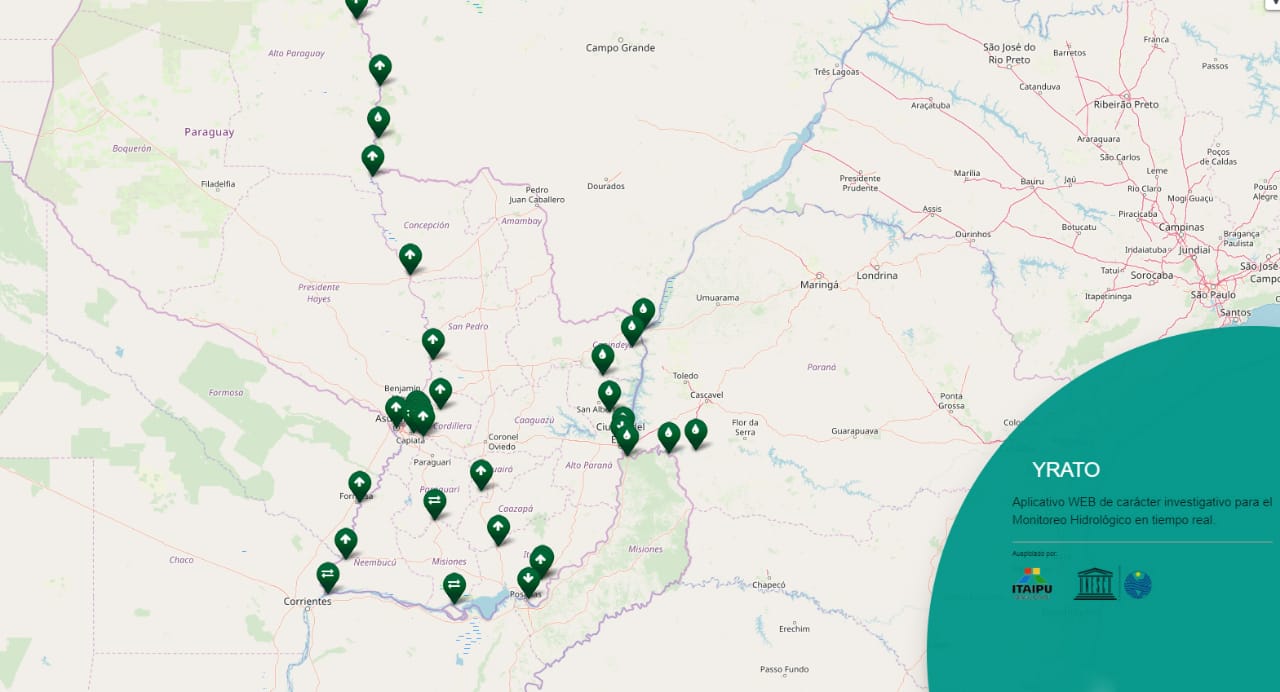Click the YRATO title heading
This screenshot has height=692, width=1280.
pos(1066,470)
